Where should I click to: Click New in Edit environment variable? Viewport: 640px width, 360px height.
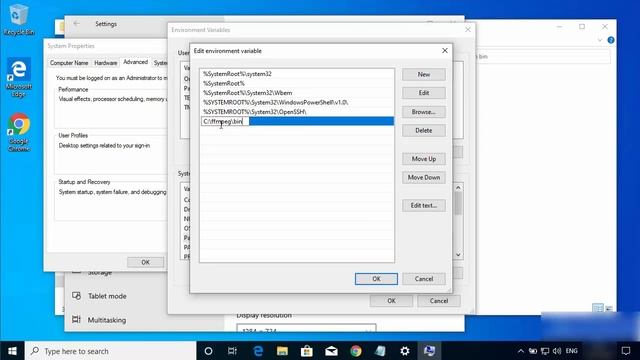(424, 74)
